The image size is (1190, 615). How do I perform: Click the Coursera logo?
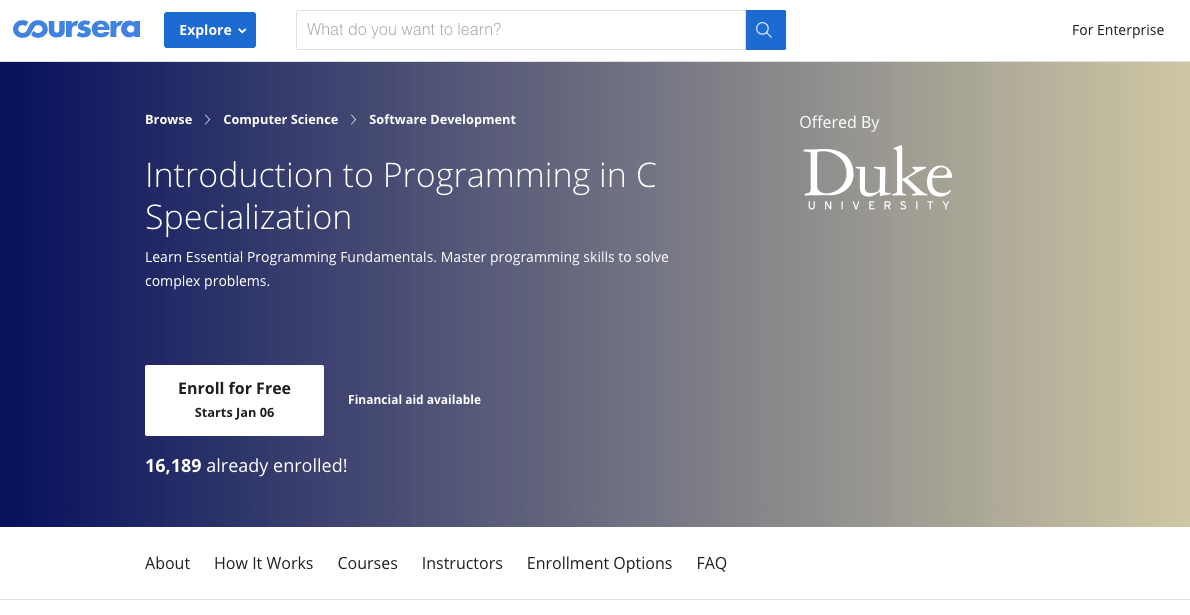pyautogui.click(x=76, y=29)
